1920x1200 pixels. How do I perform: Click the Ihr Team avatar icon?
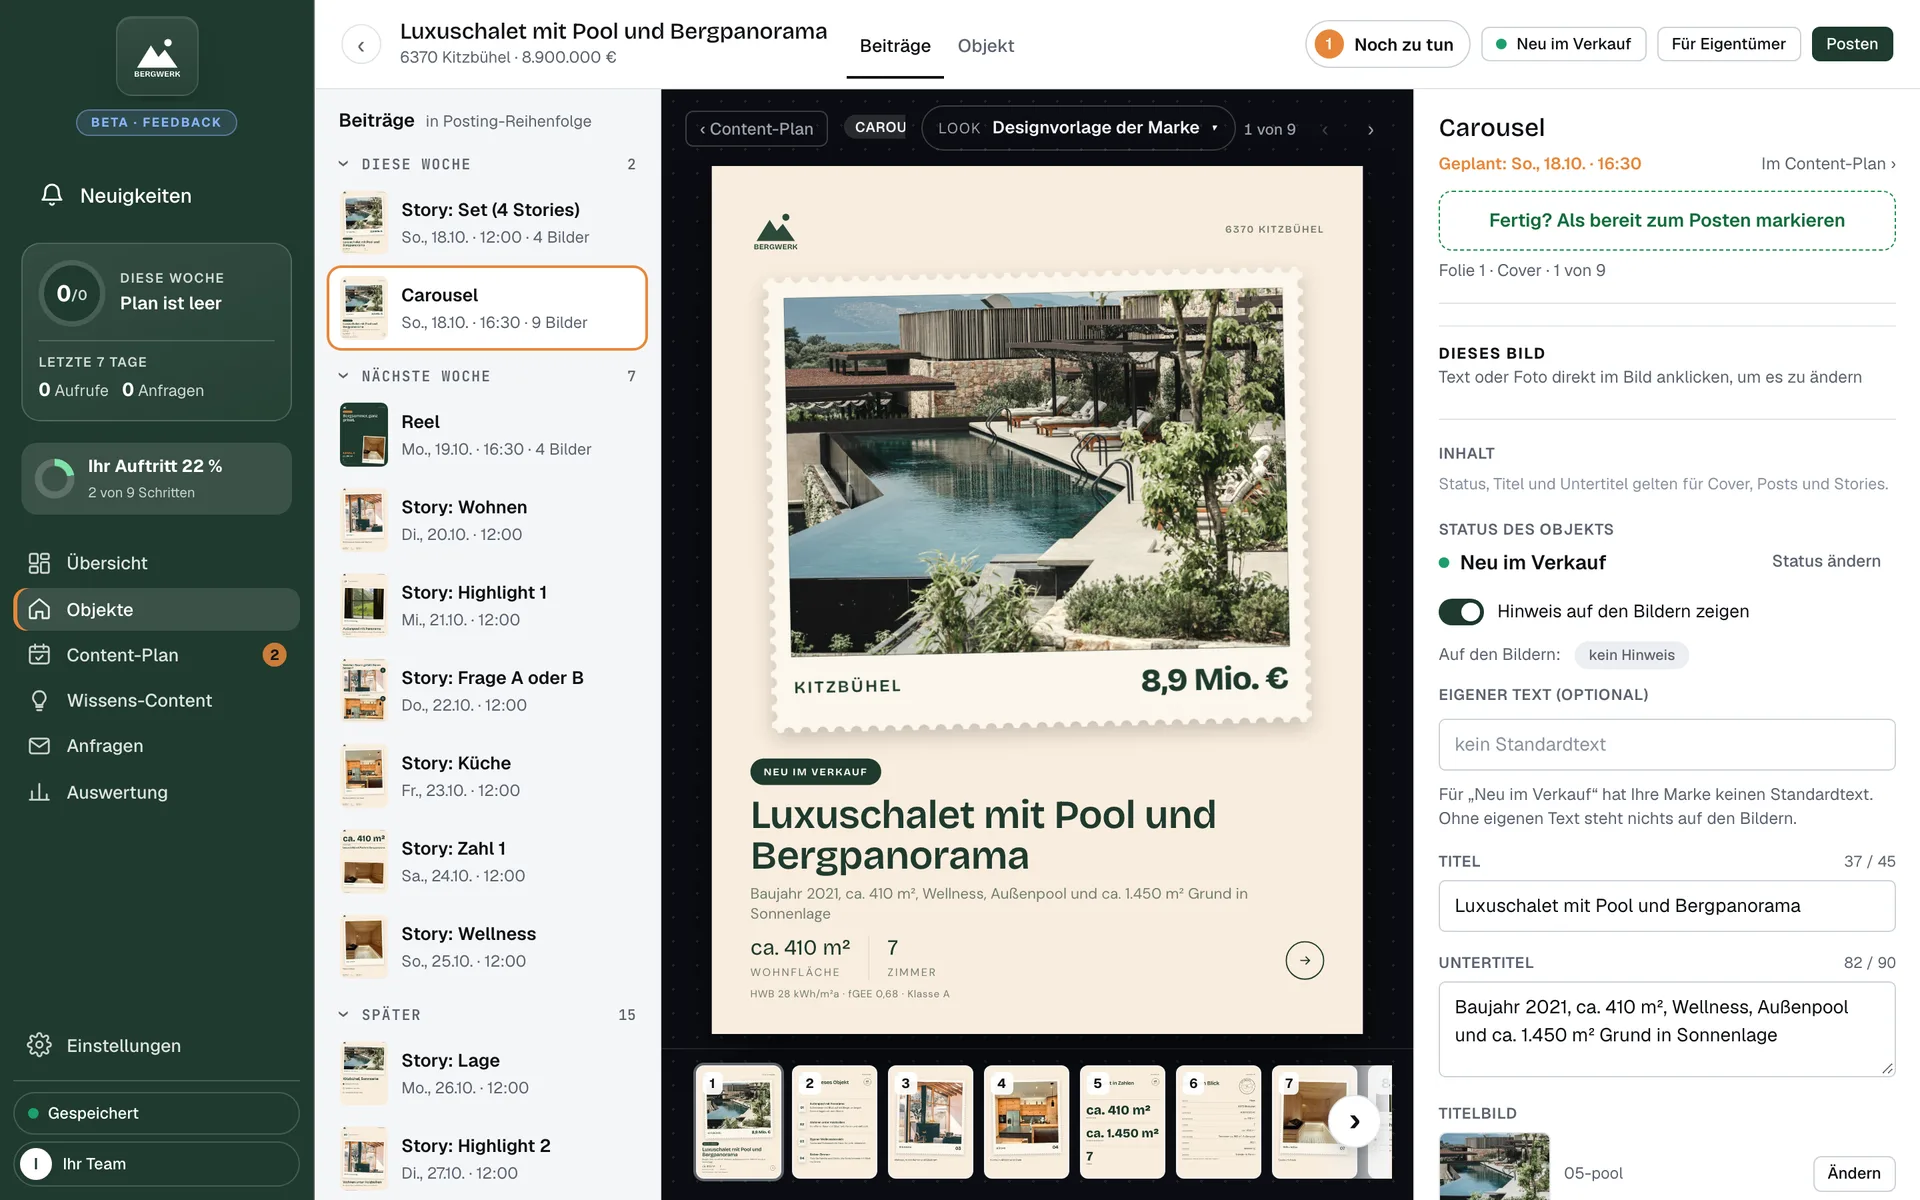click(x=36, y=1164)
